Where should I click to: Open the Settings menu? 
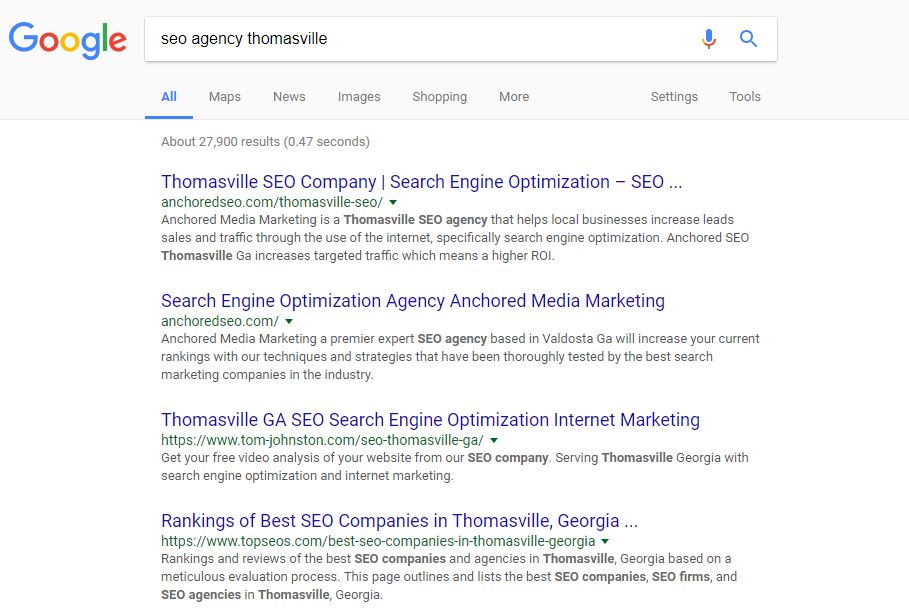coord(674,97)
